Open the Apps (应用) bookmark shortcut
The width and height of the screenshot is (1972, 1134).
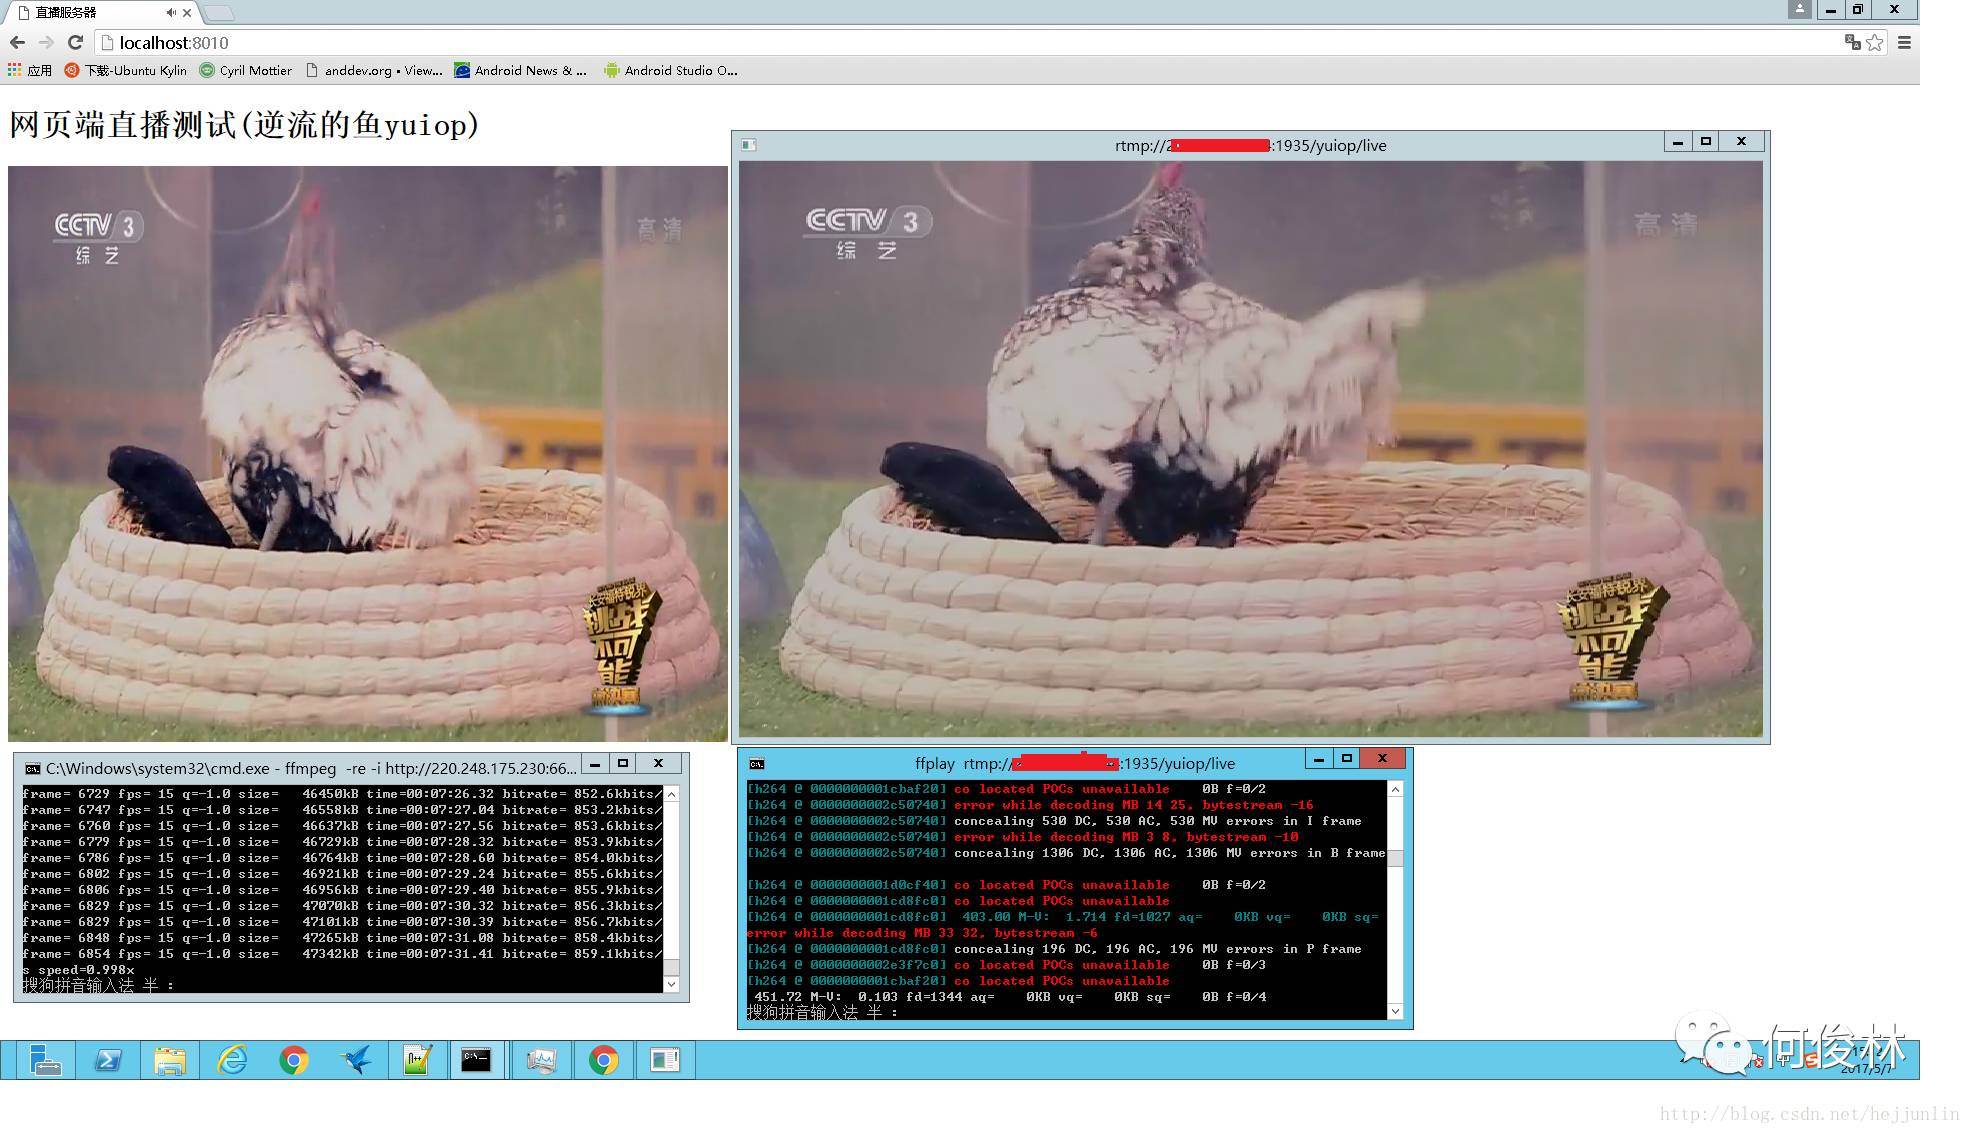pos(29,70)
